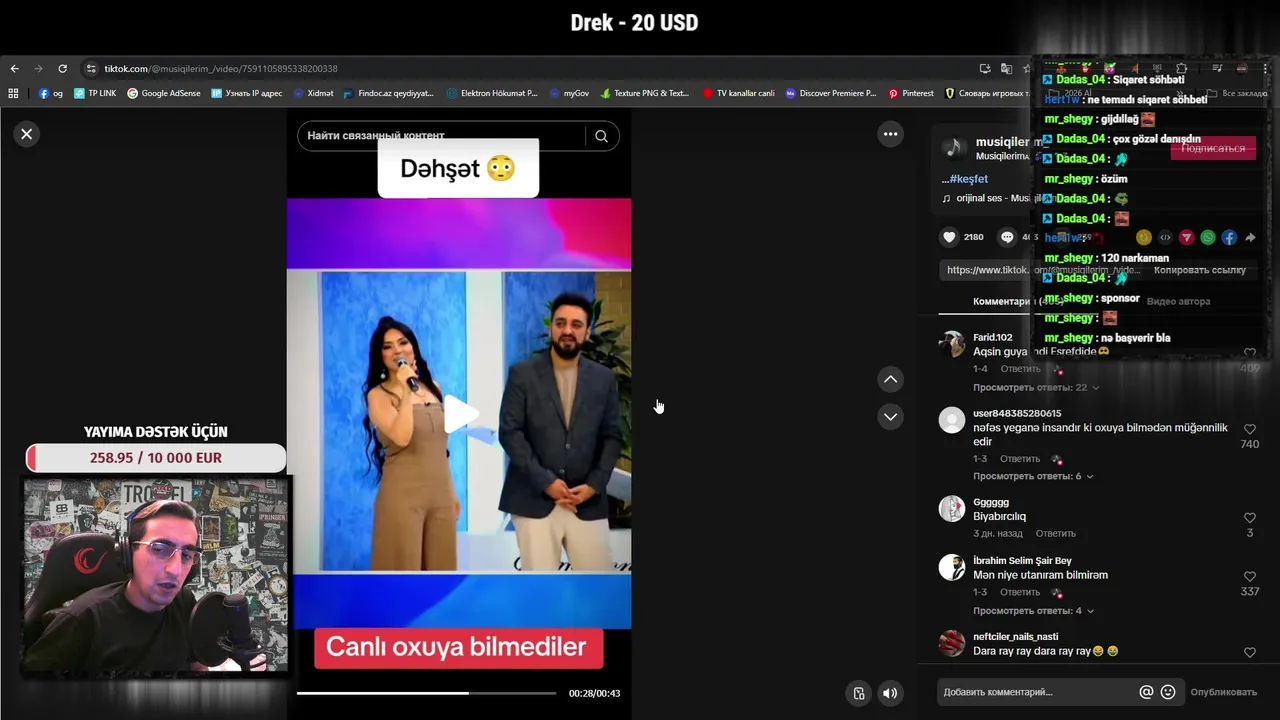
Task: Click the install app icon in address bar
Action: (x=985, y=69)
